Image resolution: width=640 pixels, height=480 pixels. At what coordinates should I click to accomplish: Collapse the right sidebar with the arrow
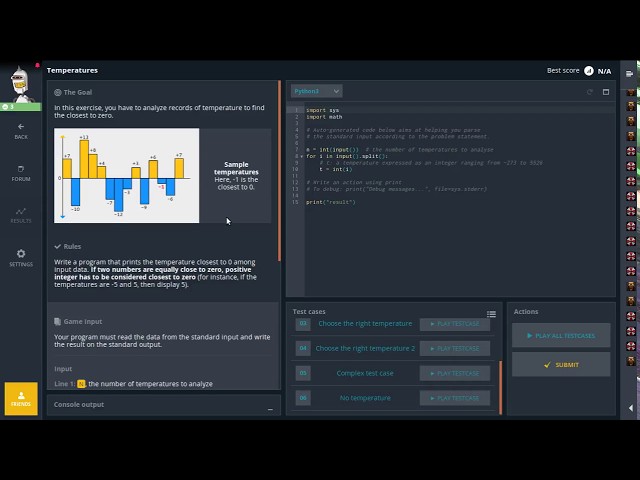pyautogui.click(x=631, y=408)
